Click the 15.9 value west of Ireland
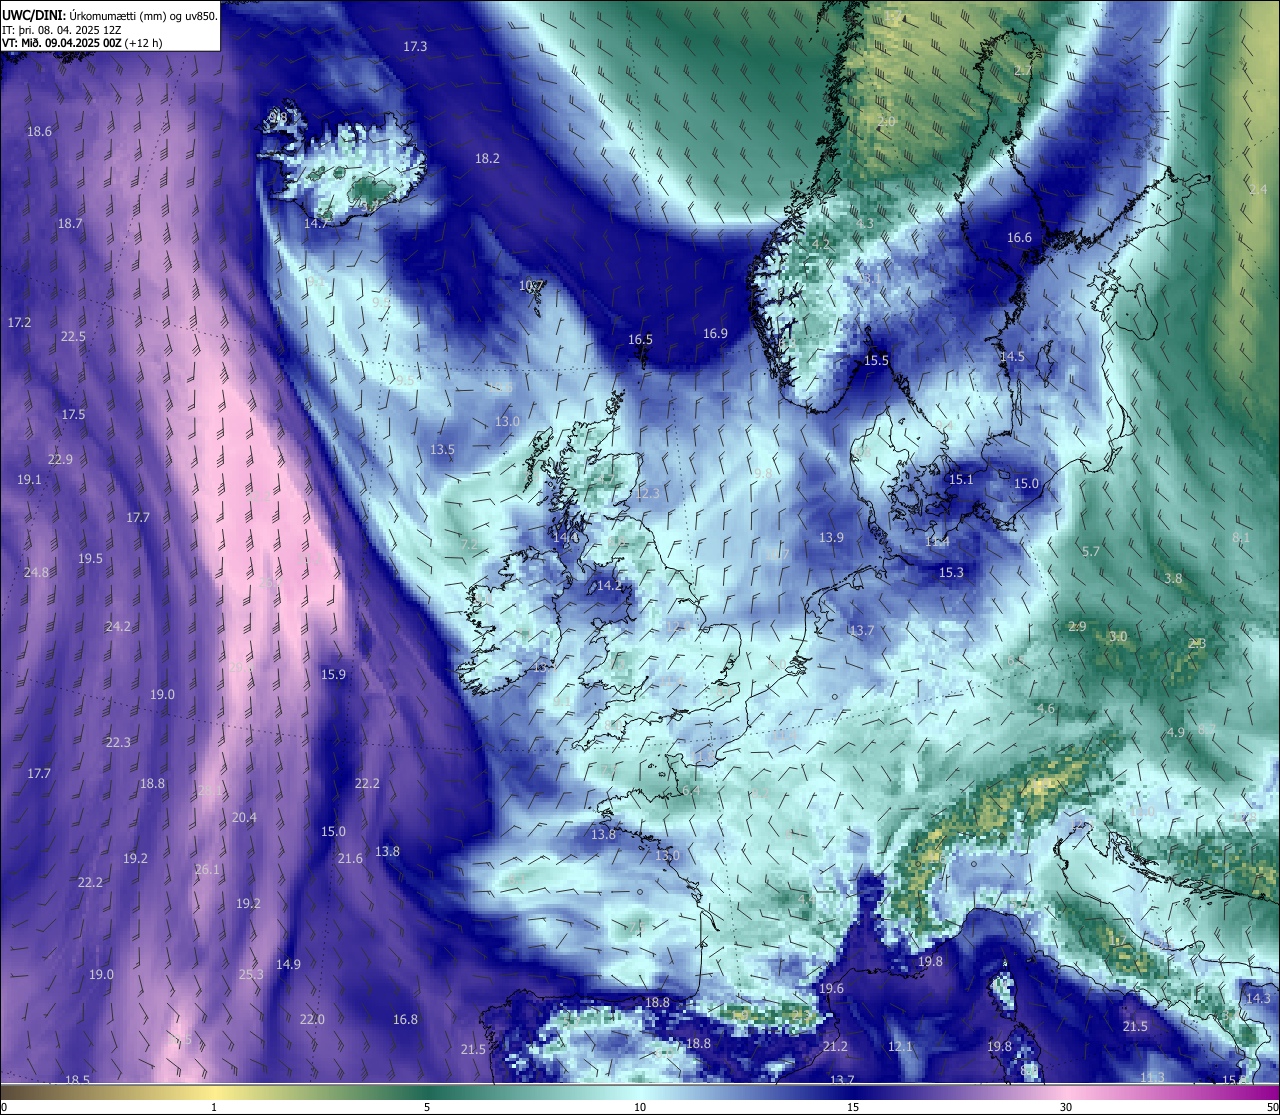1280x1115 pixels. [333, 674]
